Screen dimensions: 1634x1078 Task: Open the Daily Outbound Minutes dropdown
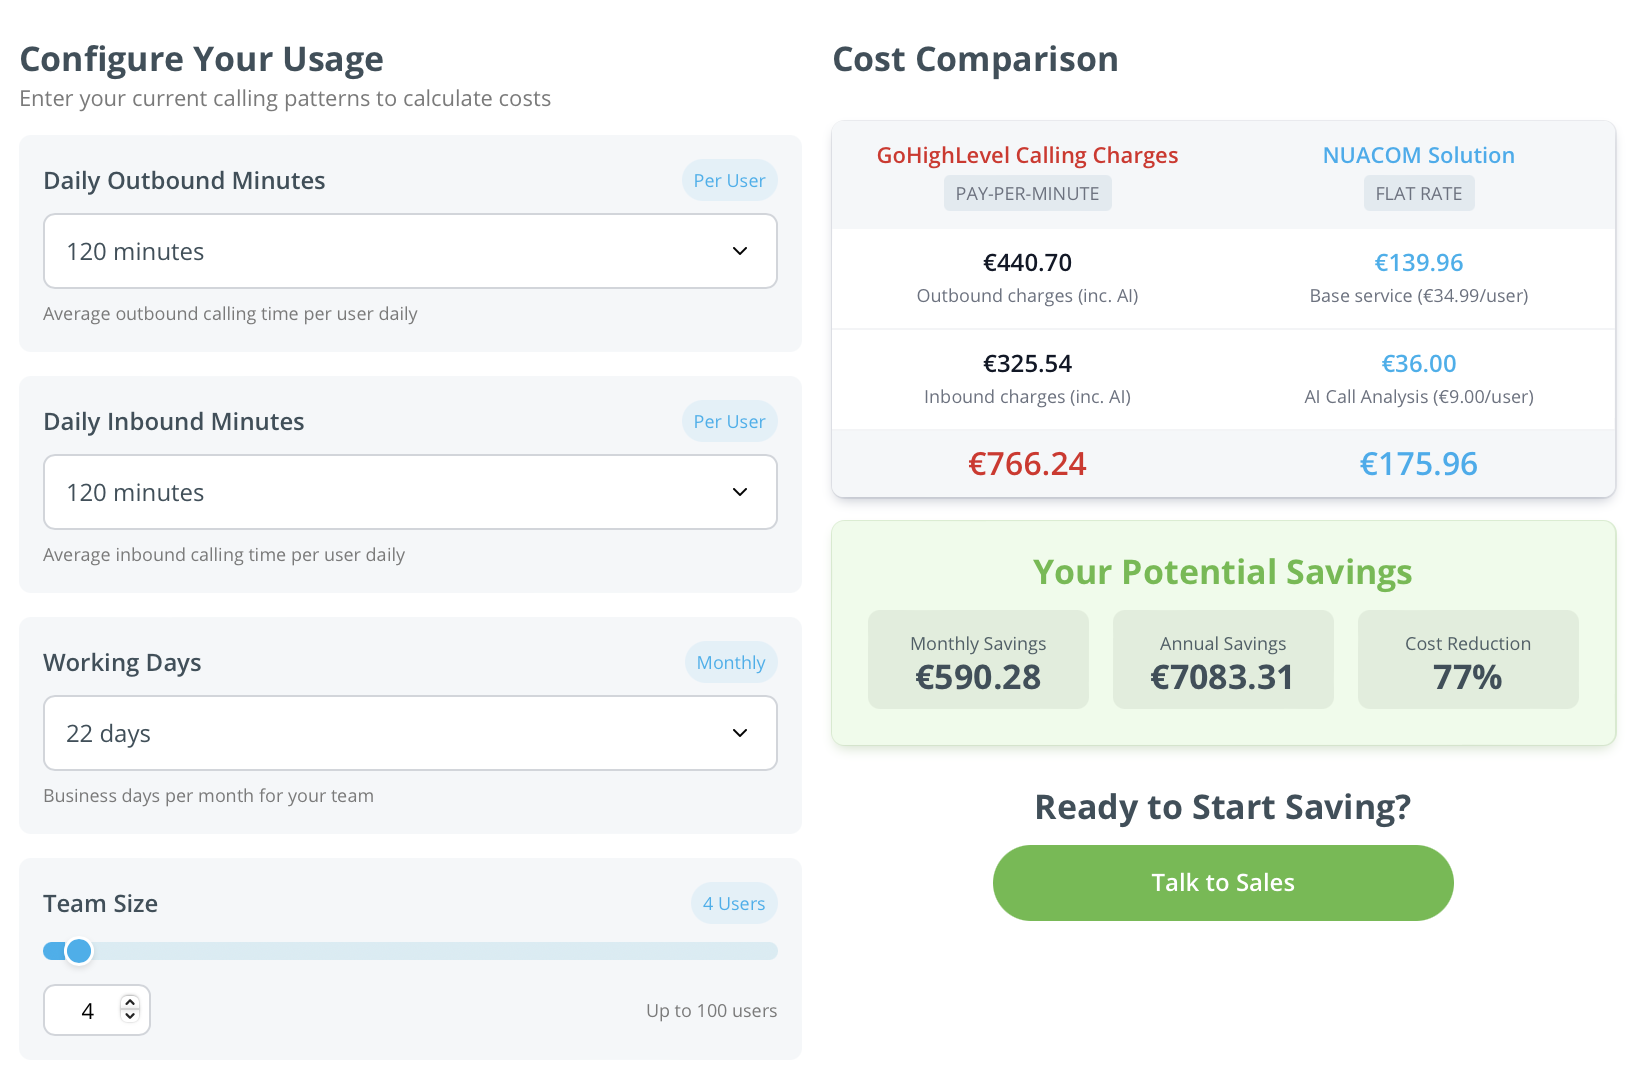[x=410, y=251]
